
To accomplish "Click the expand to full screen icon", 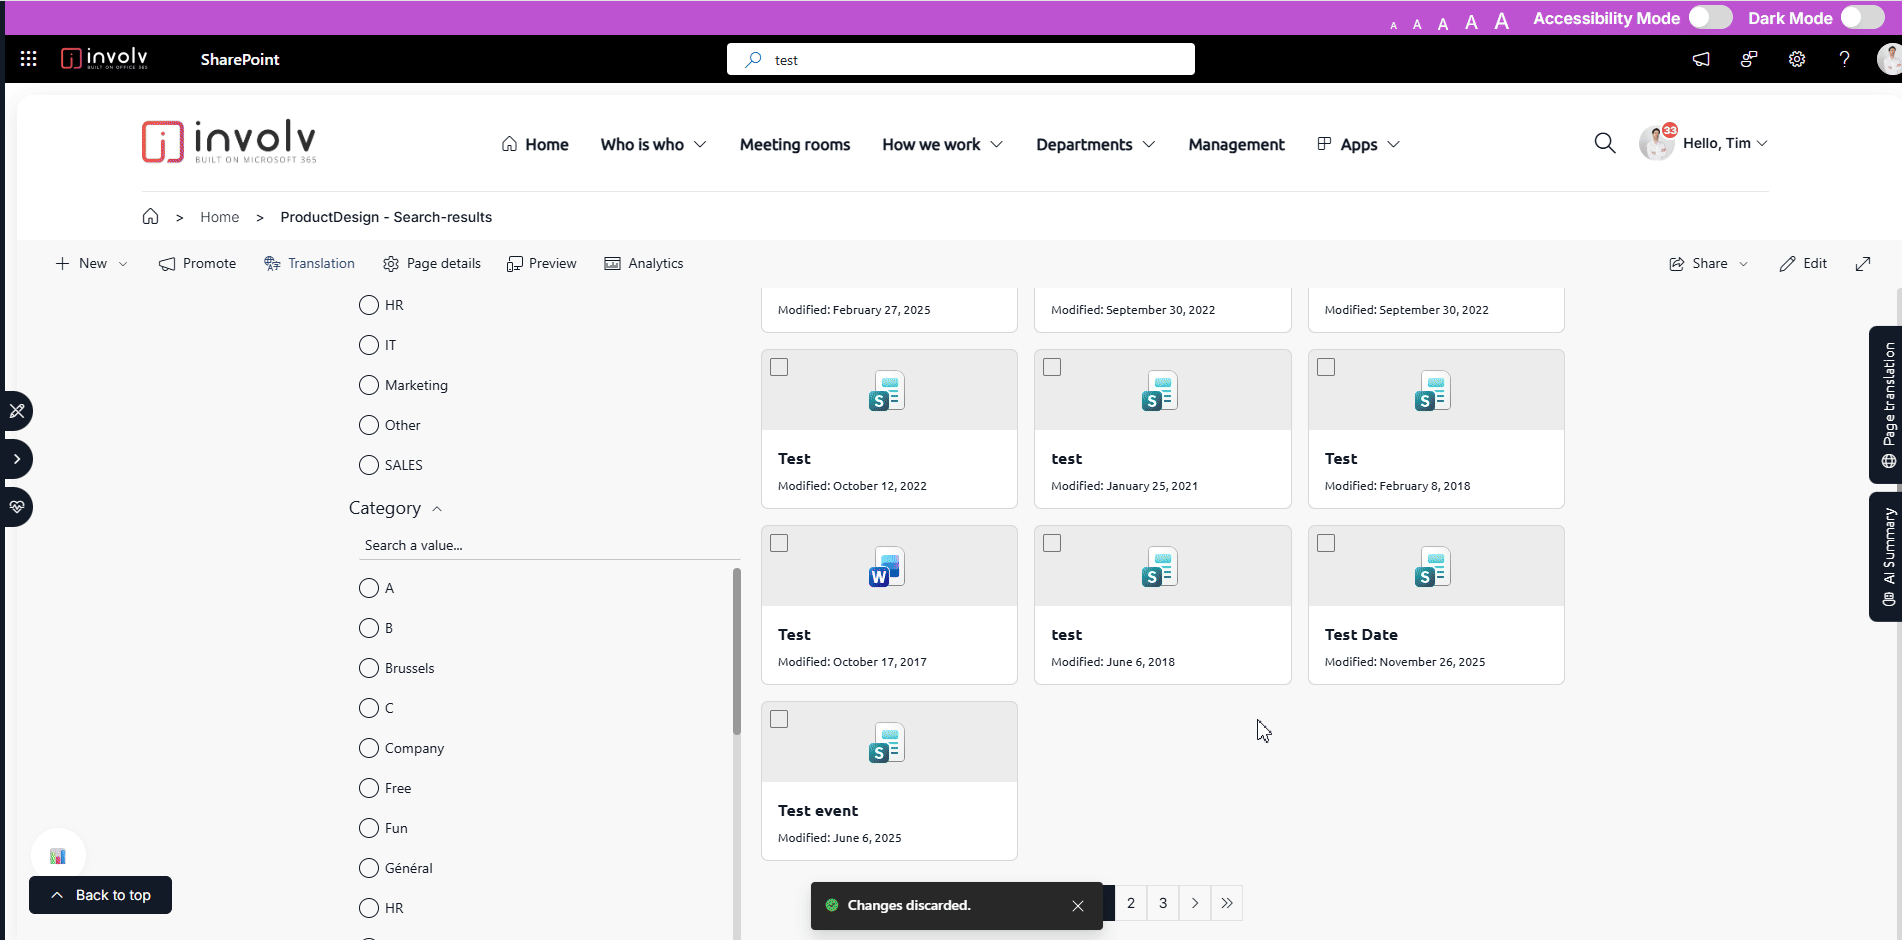I will click(x=1863, y=263).
